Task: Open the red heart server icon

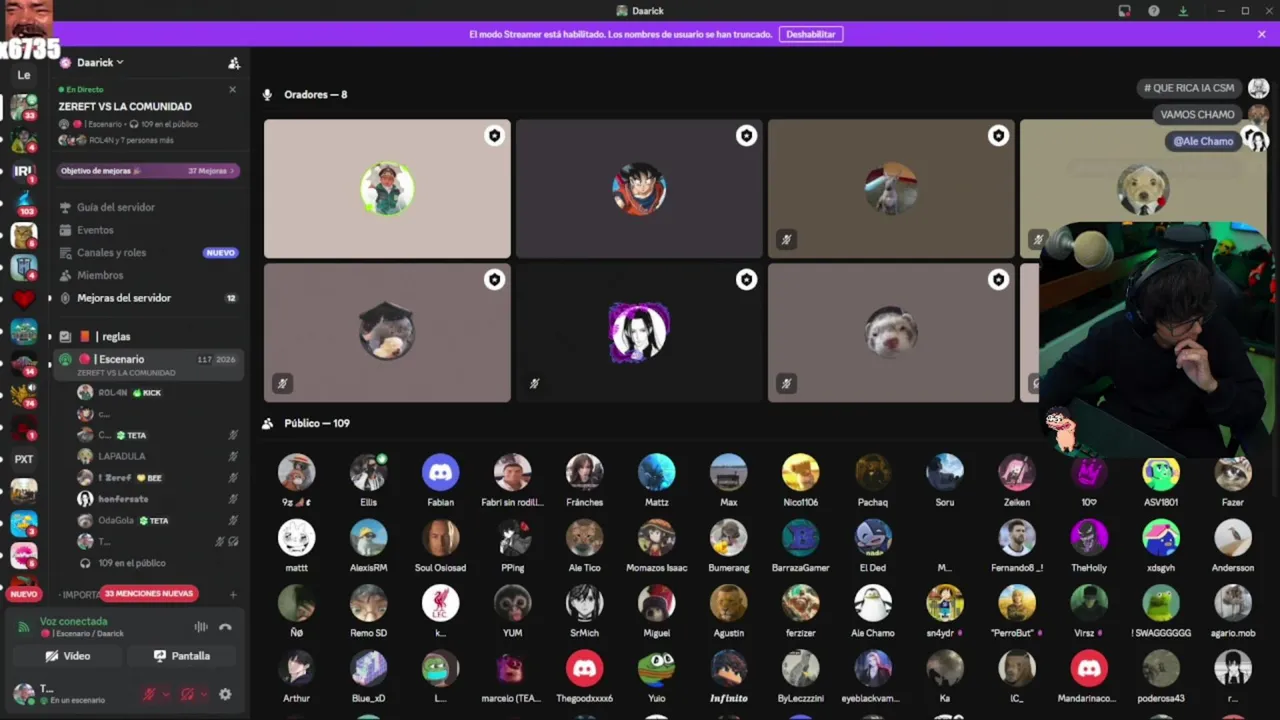Action: coord(24,299)
